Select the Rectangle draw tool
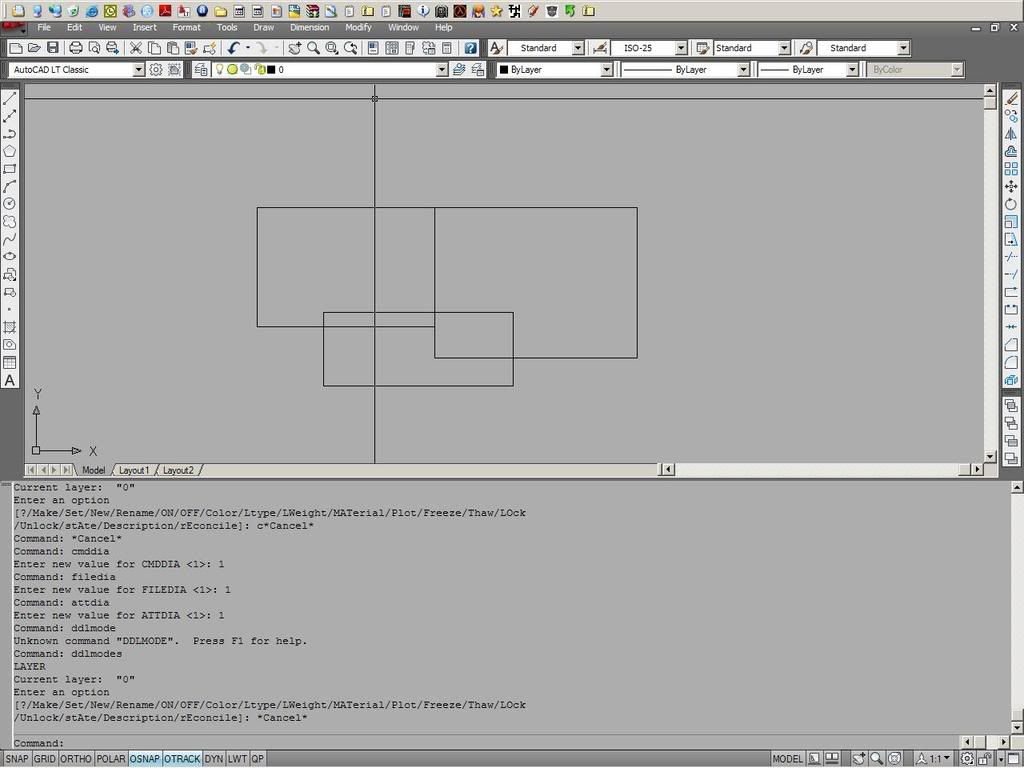1024x768 pixels. 10,169
